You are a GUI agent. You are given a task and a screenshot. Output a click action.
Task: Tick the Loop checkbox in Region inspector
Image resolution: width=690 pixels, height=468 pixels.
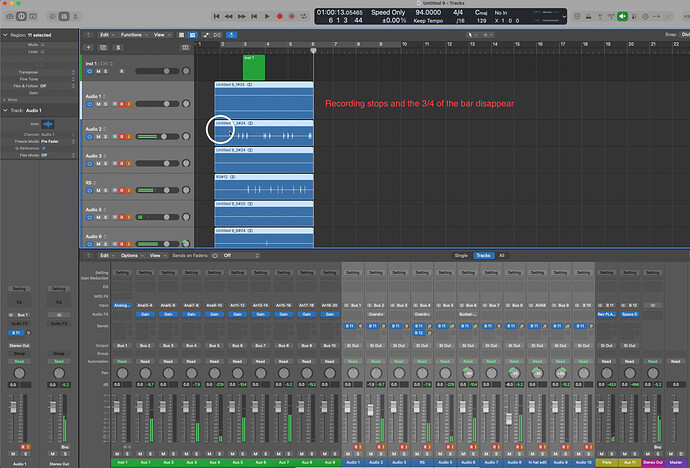[x=43, y=51]
